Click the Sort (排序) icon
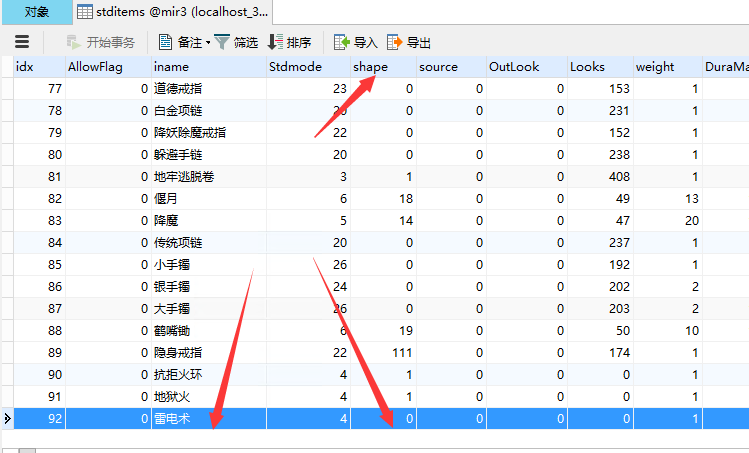This screenshot has height=453, width=749. 275,42
